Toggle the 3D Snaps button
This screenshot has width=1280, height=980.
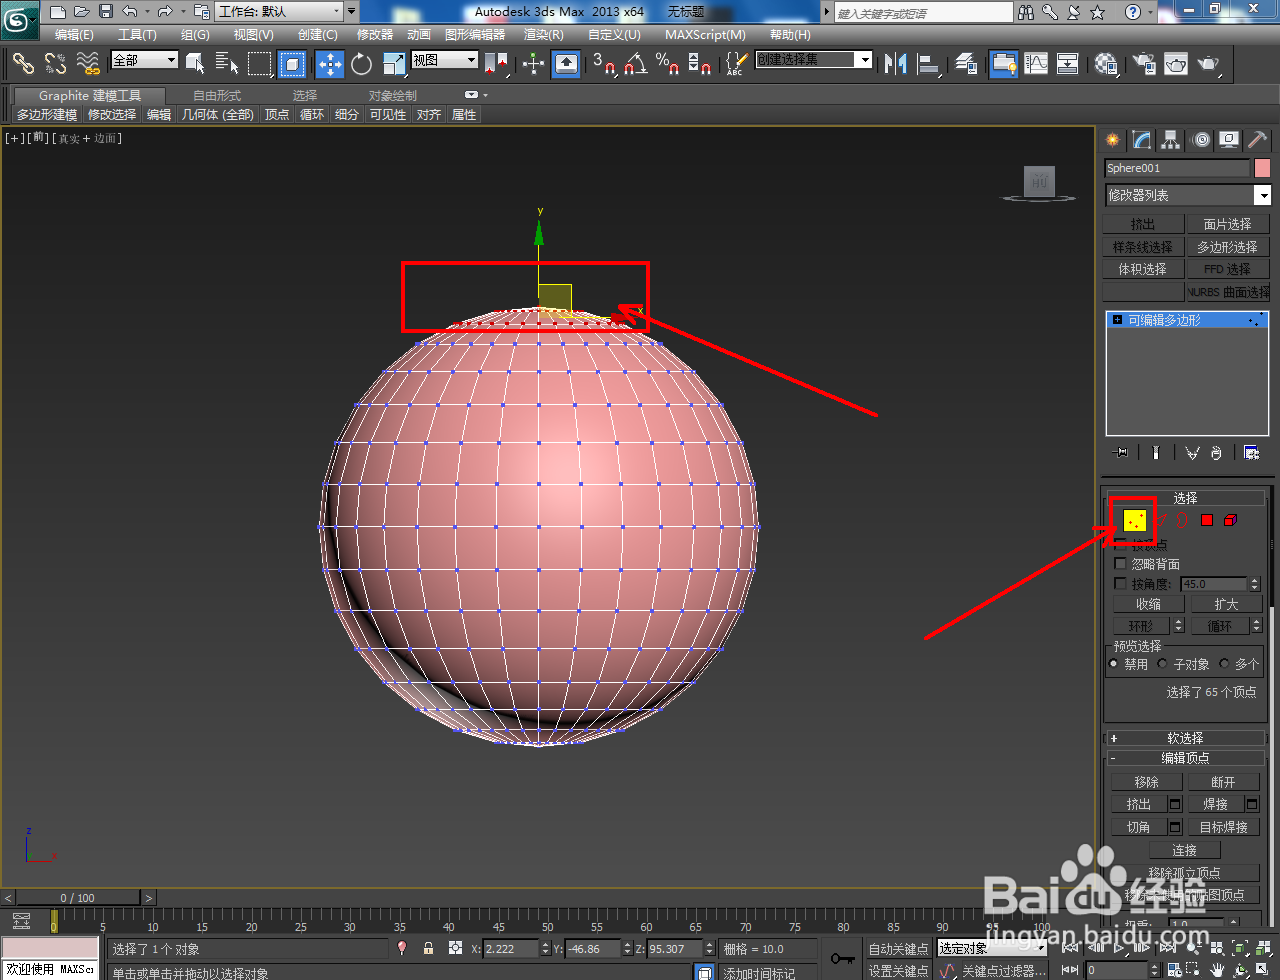point(604,64)
